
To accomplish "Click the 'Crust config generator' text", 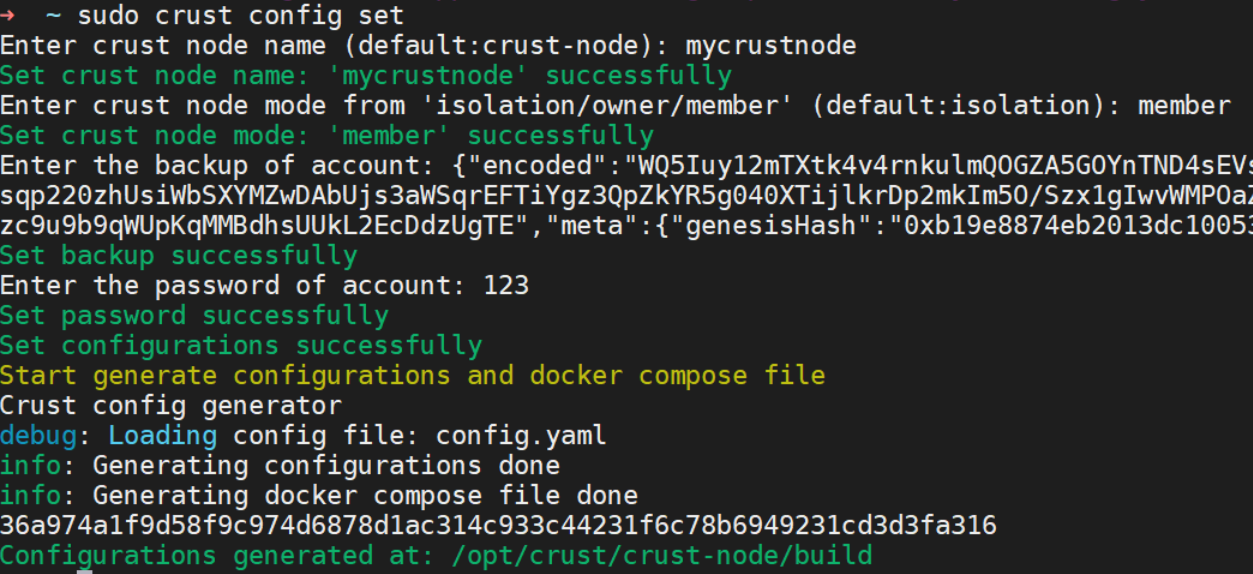I will 171,406.
